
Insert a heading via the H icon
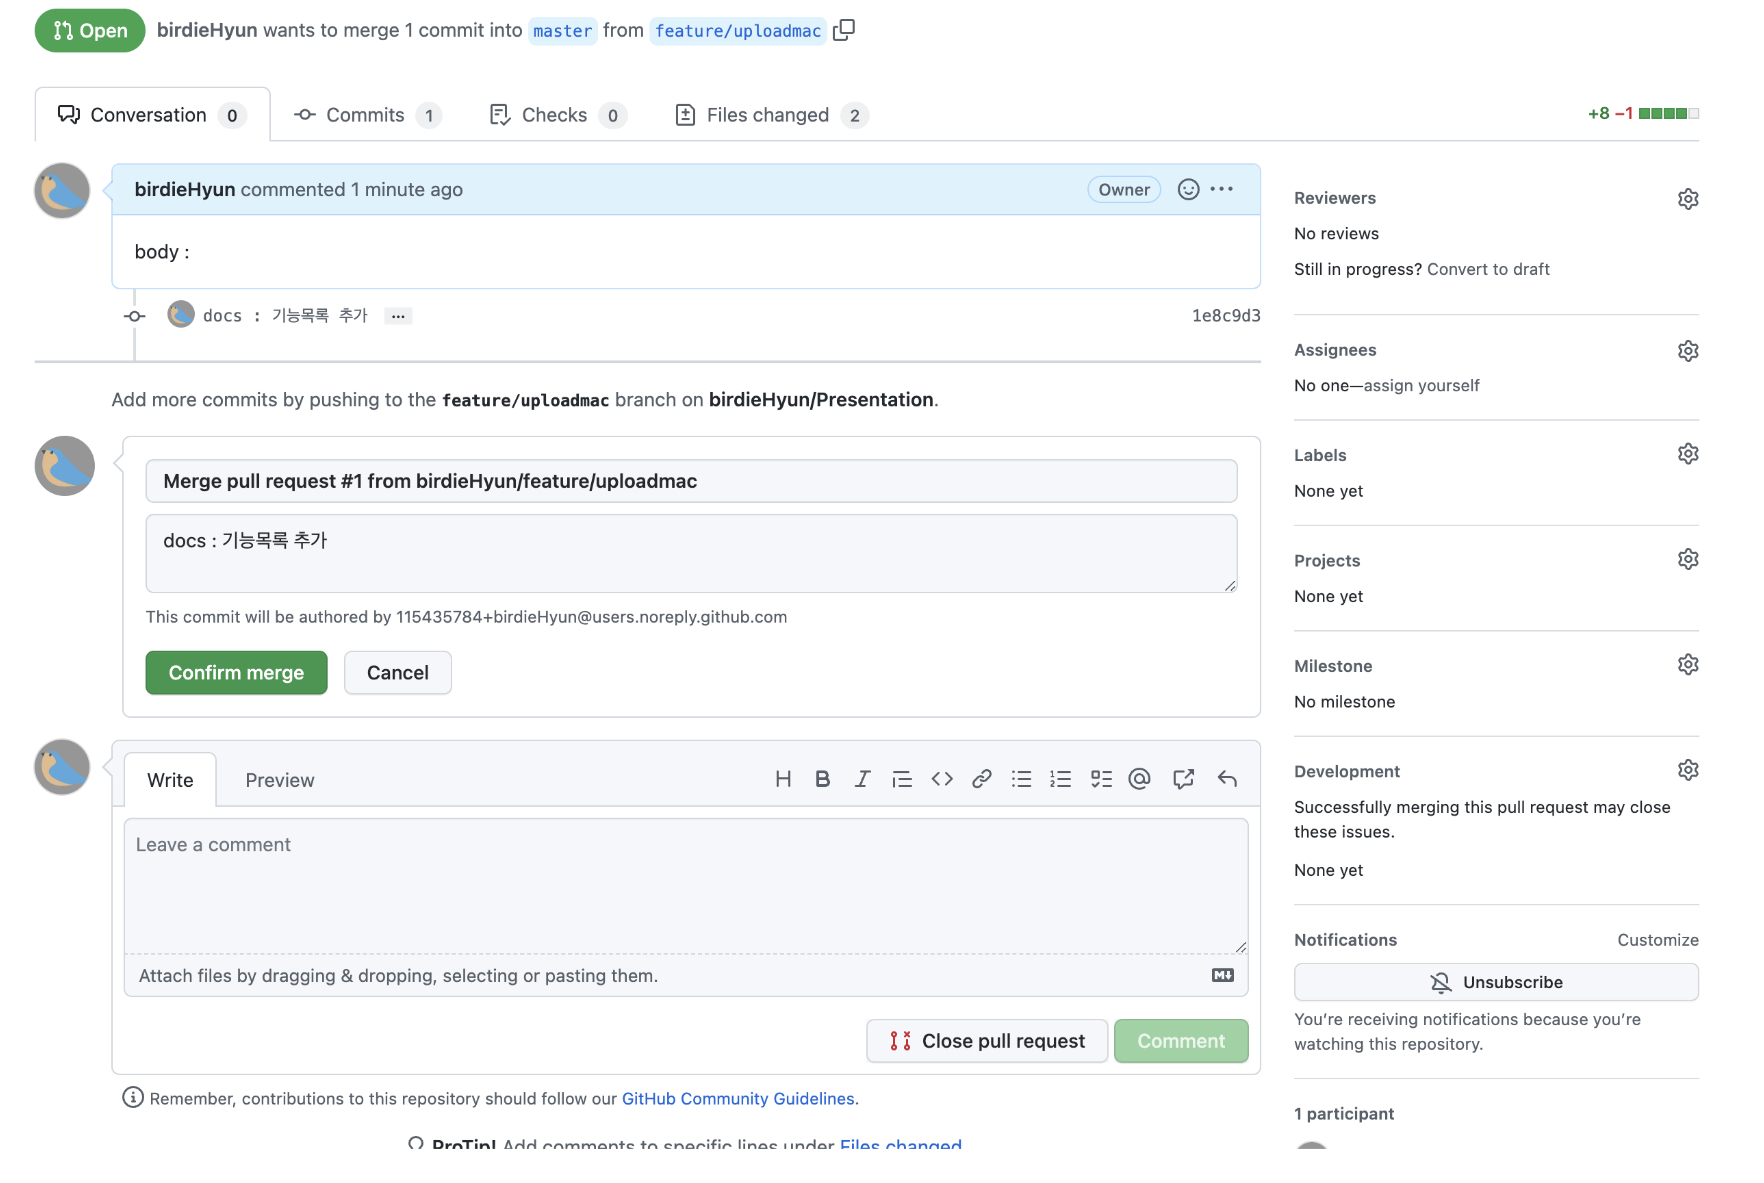click(x=784, y=778)
